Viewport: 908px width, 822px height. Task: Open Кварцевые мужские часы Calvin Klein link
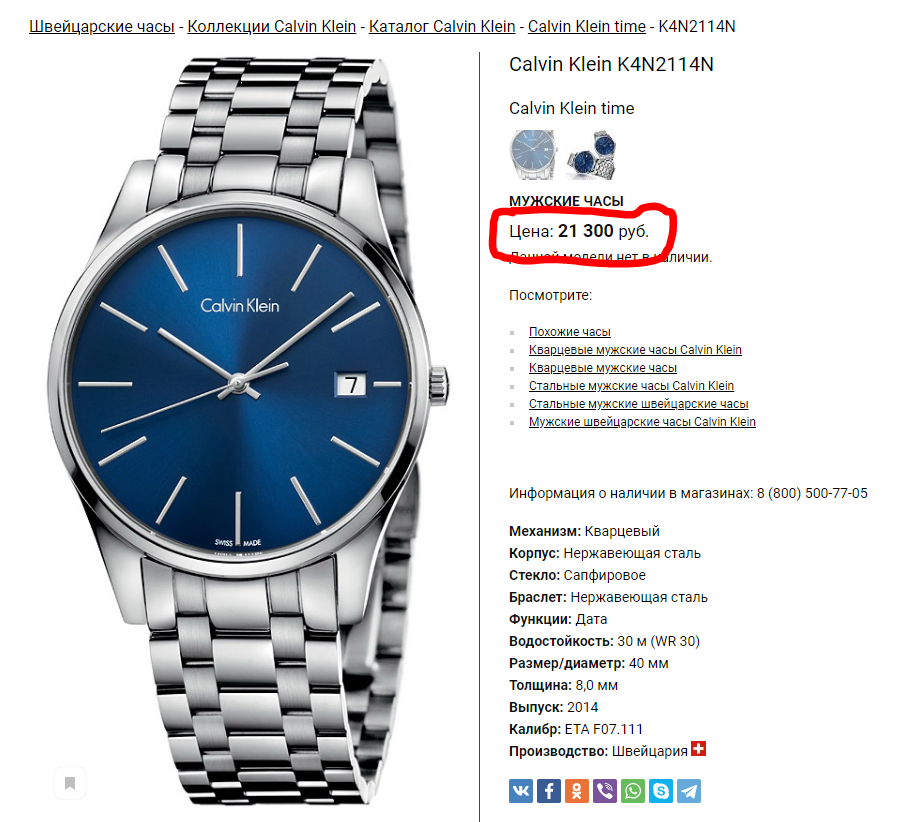[635, 350]
